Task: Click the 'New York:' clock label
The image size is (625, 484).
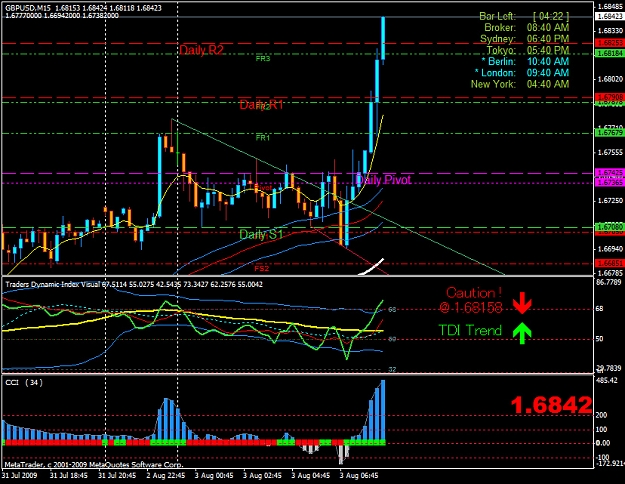Action: (x=493, y=84)
